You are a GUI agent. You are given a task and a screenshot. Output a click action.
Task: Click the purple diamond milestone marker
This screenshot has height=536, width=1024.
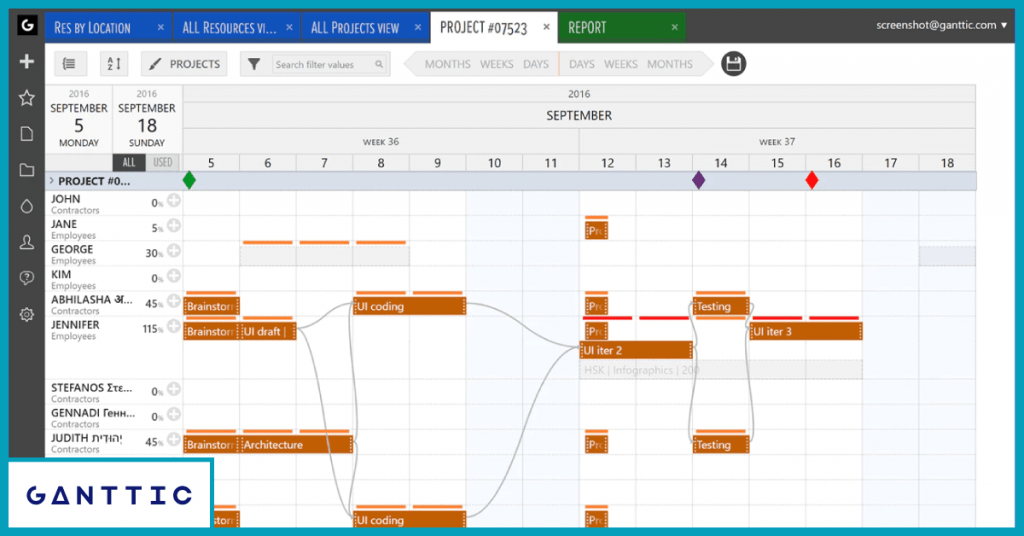coord(699,180)
